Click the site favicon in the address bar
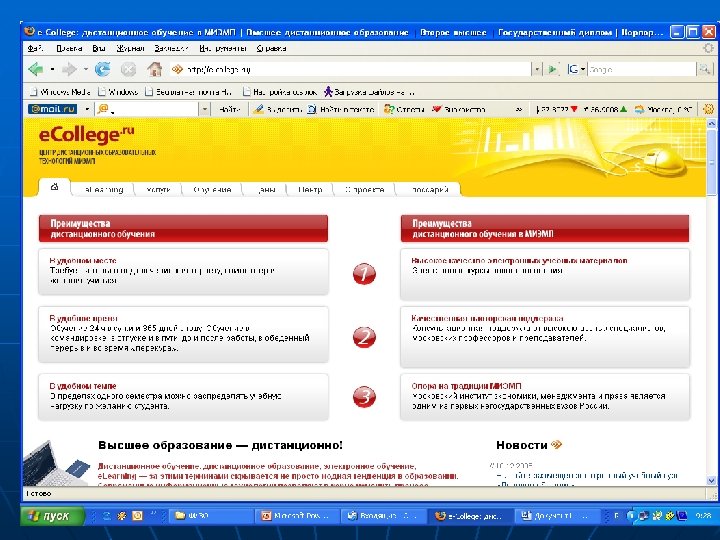The height and width of the screenshot is (540, 720). tap(177, 69)
